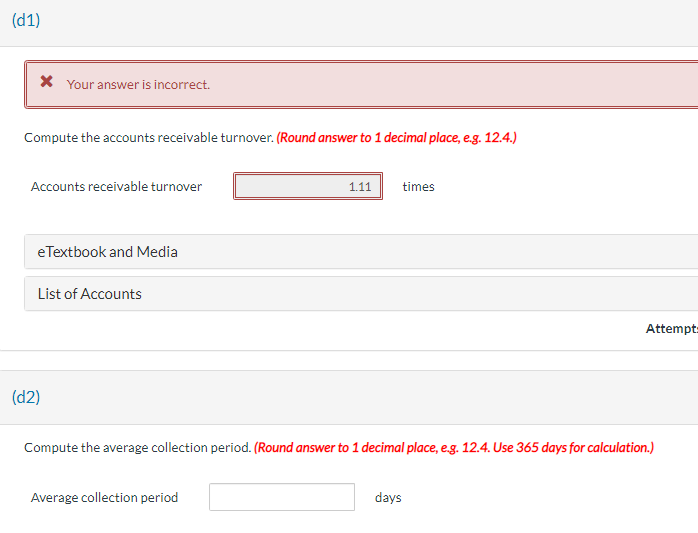Click 'Your answer is incorrect.' message
The height and width of the screenshot is (533, 698).
click(x=138, y=85)
